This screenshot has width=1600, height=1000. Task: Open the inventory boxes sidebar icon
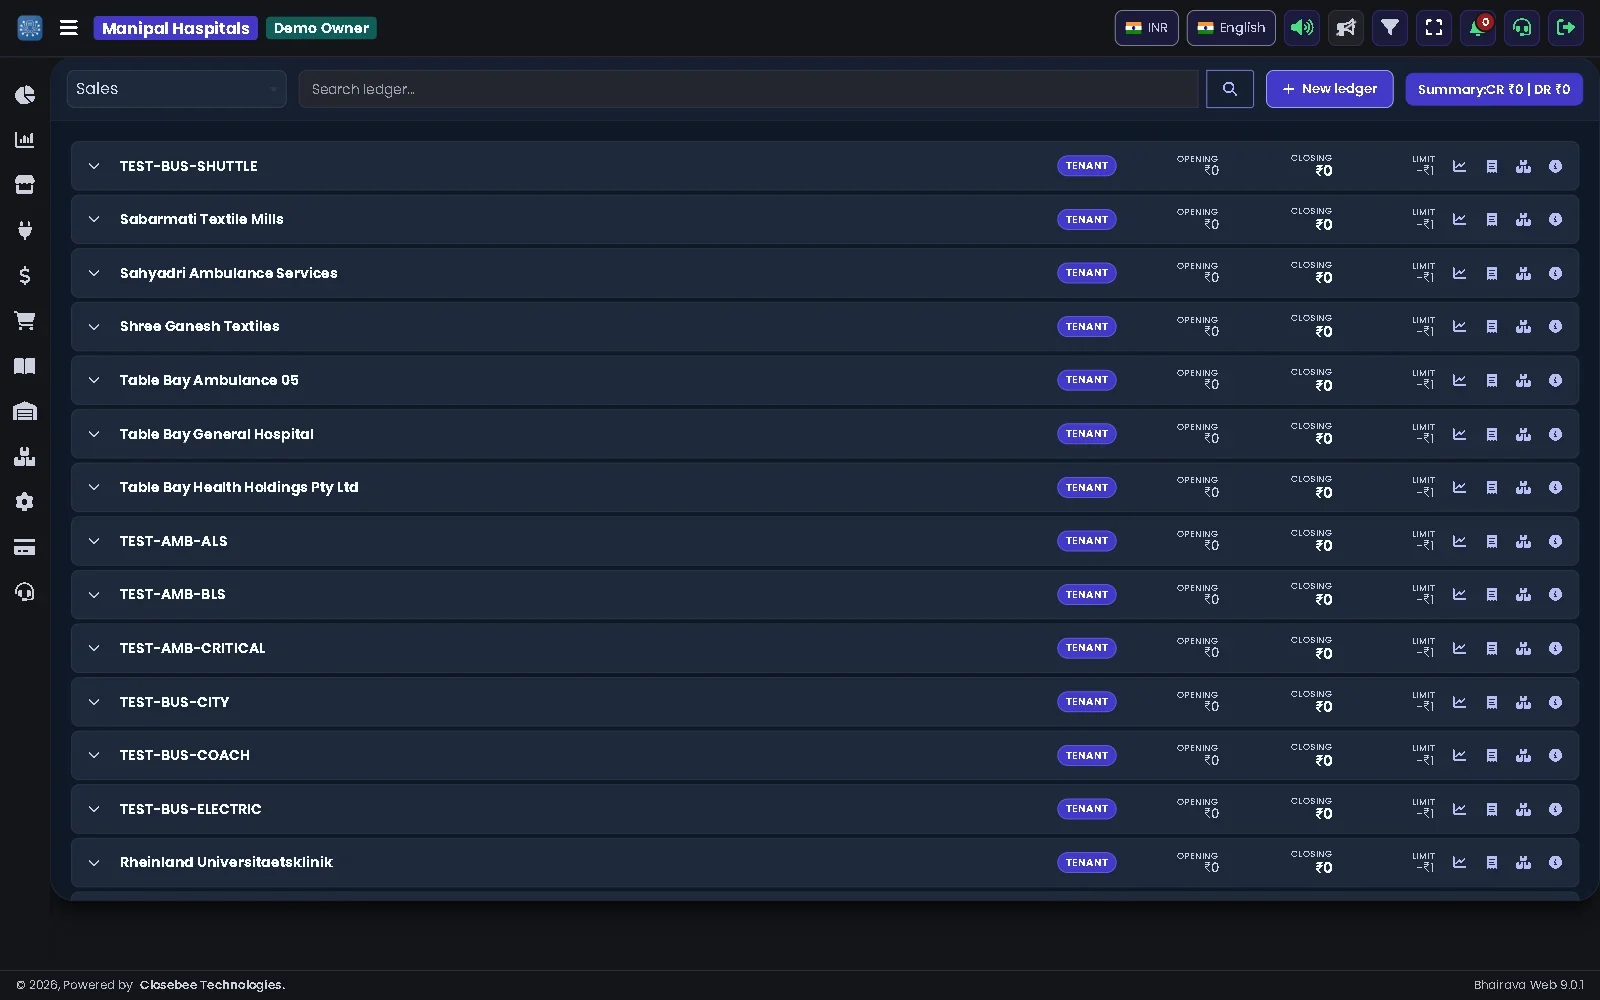click(x=25, y=457)
